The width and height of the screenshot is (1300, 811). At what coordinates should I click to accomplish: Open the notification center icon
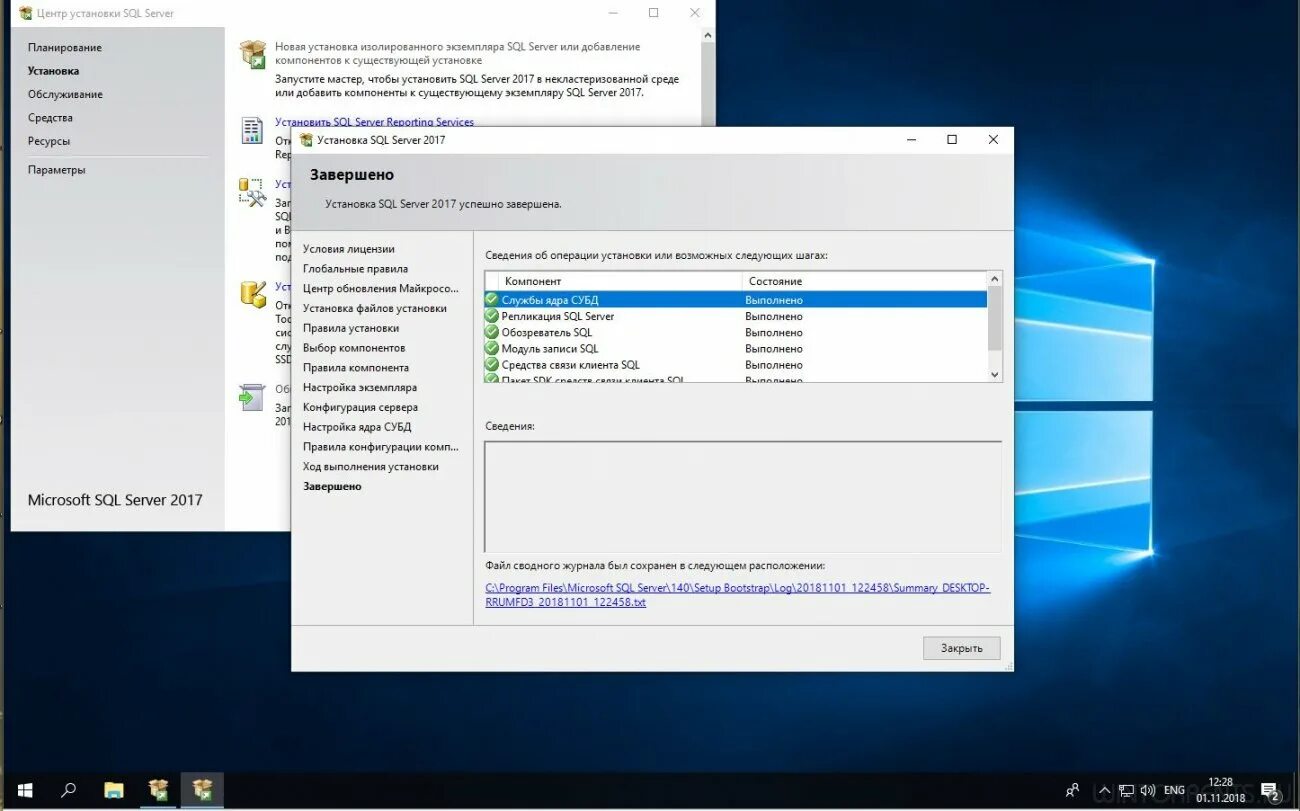coord(1269,791)
